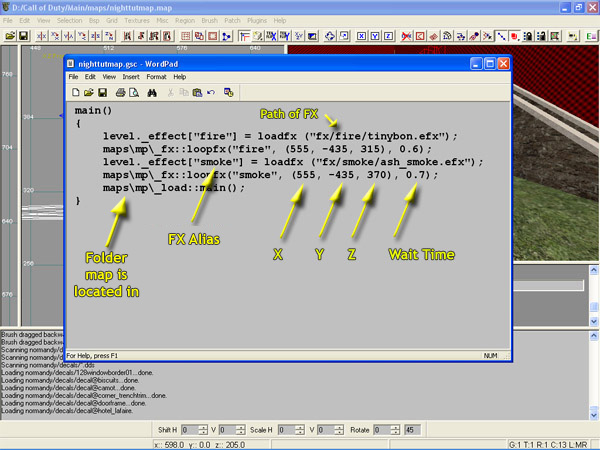This screenshot has height=450, width=600.
Task: Click the main() line in WordPad
Action: tap(93, 111)
